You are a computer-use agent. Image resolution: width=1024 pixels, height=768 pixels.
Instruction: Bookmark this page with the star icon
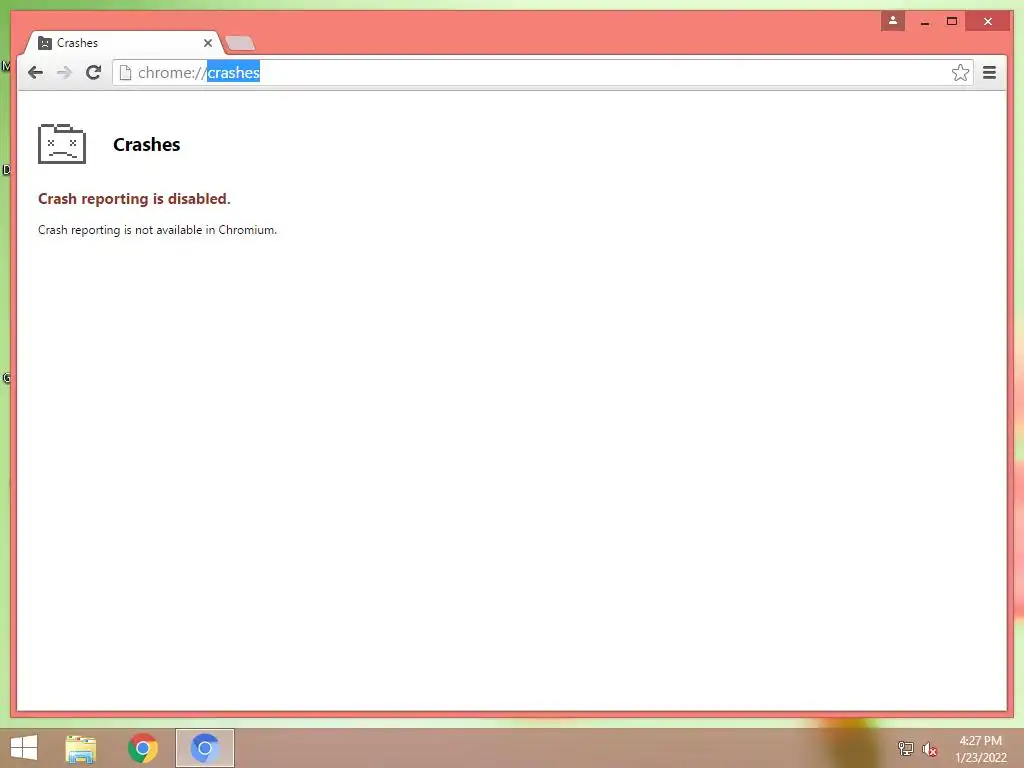960,72
